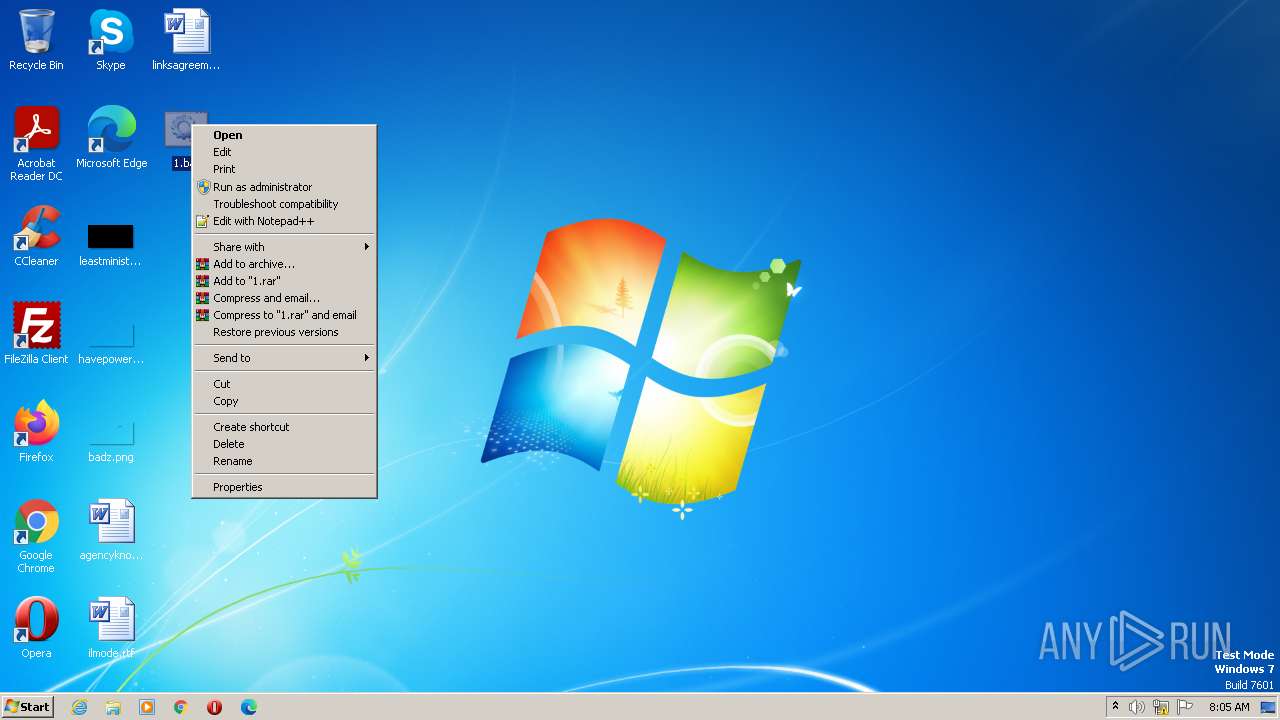Launch Google Chrome desktop shortcut
1280x720 pixels.
pyautogui.click(x=36, y=536)
